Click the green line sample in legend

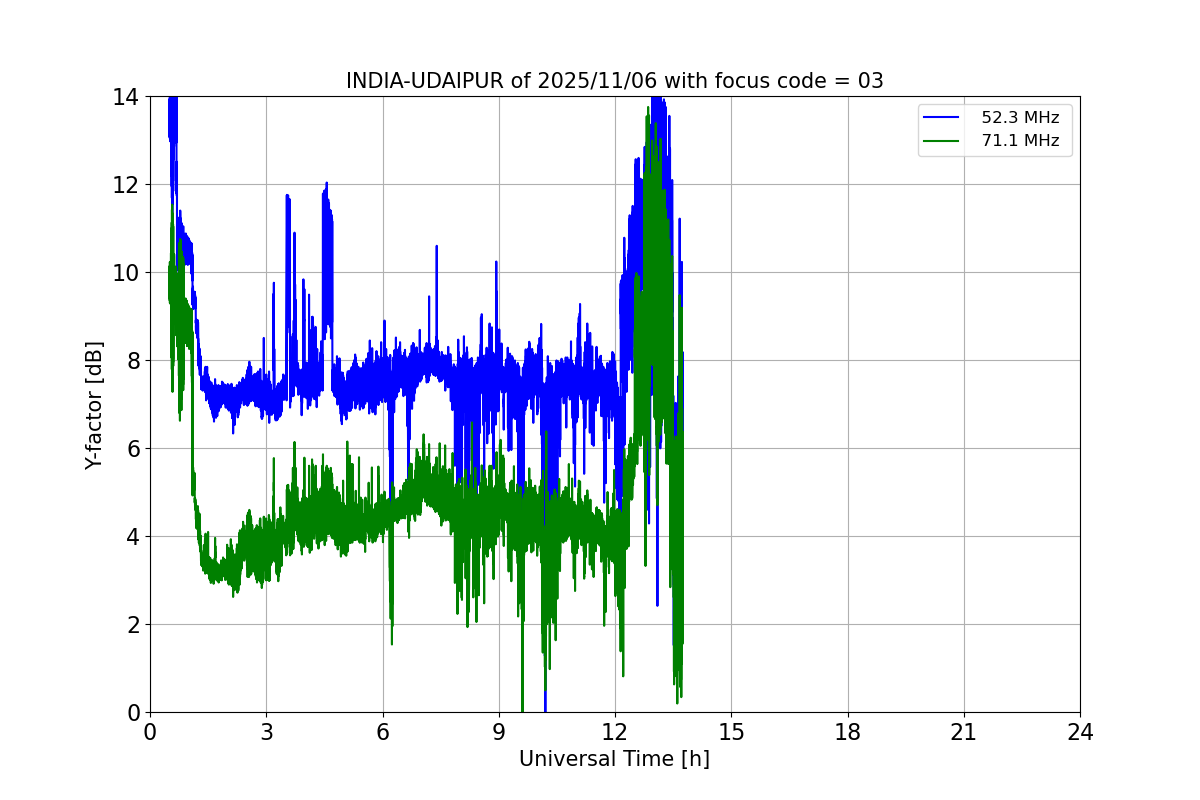[941, 141]
